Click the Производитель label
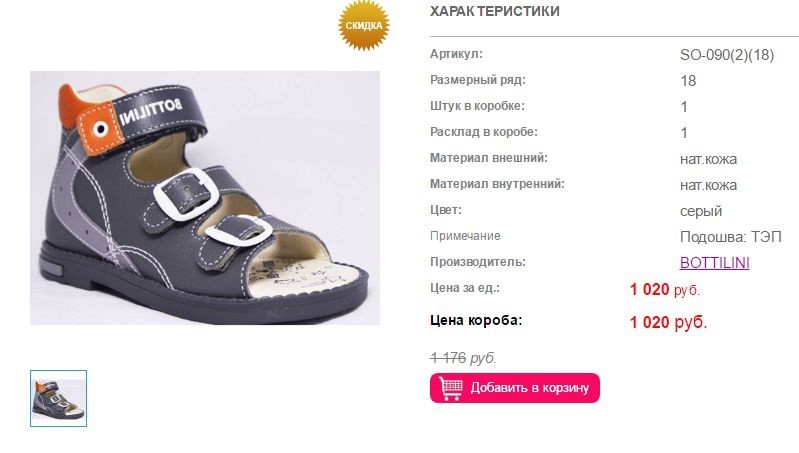Viewport: 799px width, 453px height. pos(477,262)
